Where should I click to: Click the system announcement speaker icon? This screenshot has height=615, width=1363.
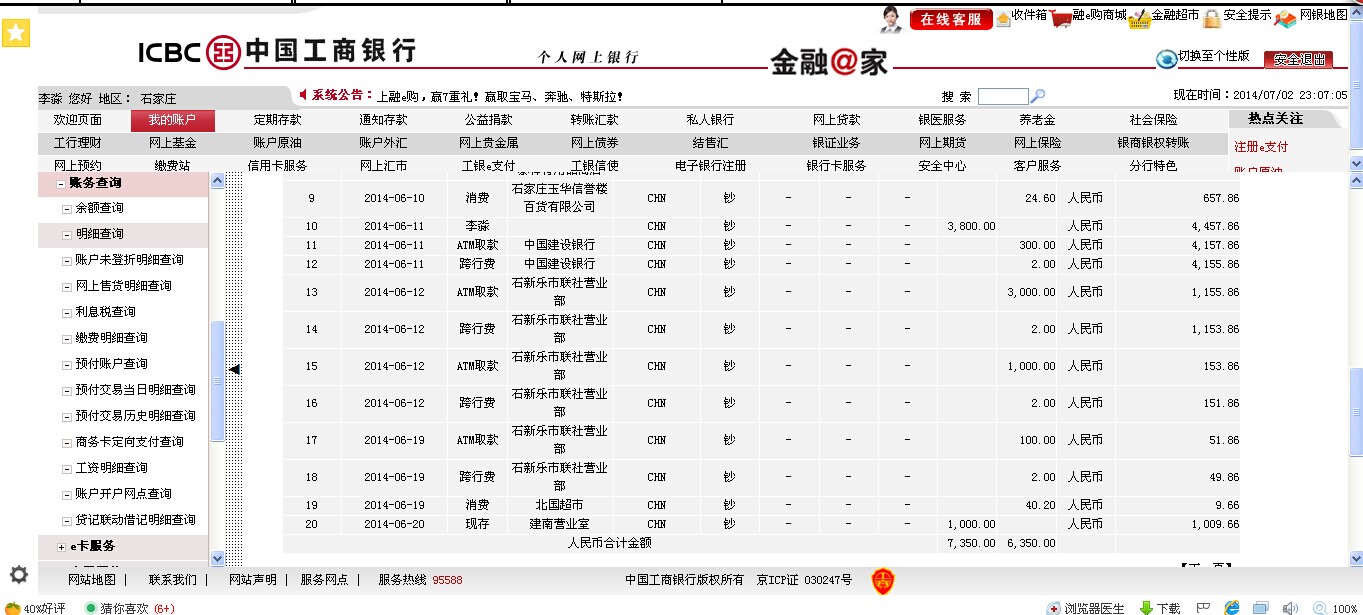pos(304,95)
